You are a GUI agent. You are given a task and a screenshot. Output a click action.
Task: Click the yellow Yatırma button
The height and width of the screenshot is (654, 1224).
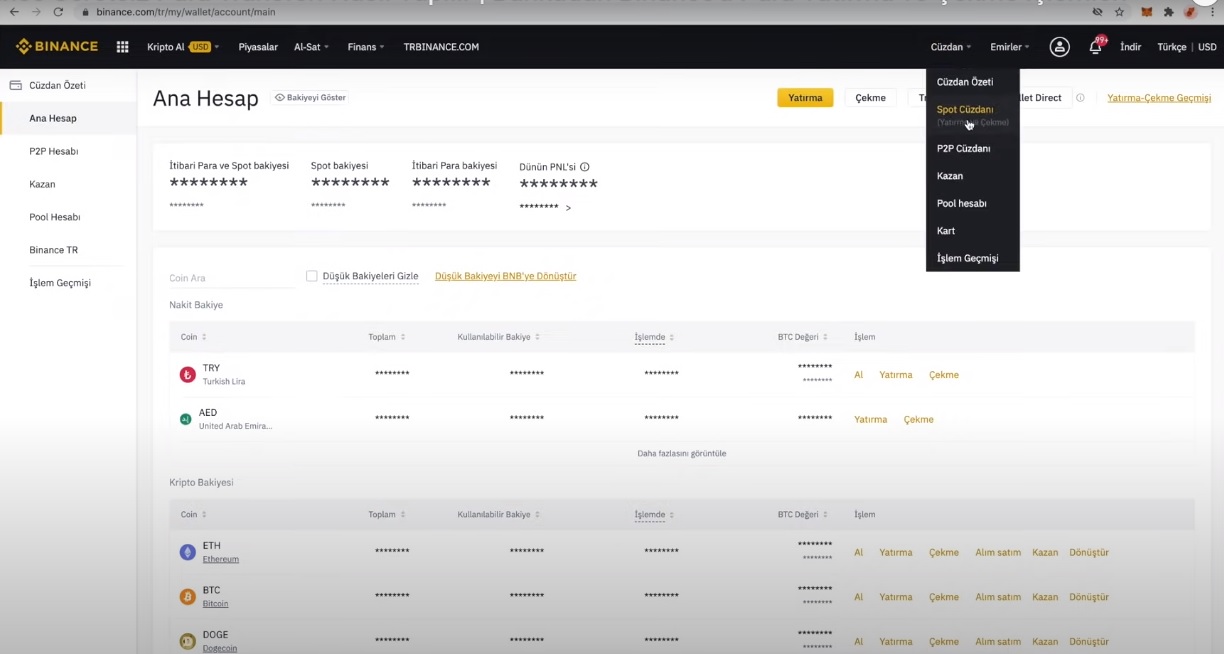(805, 98)
